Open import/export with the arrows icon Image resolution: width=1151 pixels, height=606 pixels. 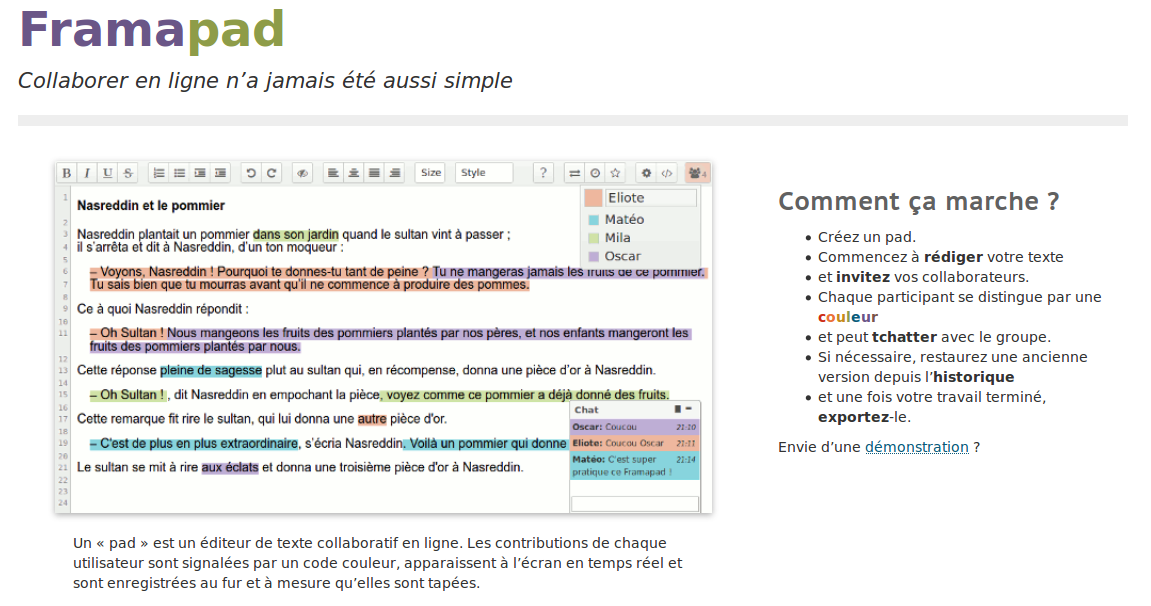pos(575,173)
